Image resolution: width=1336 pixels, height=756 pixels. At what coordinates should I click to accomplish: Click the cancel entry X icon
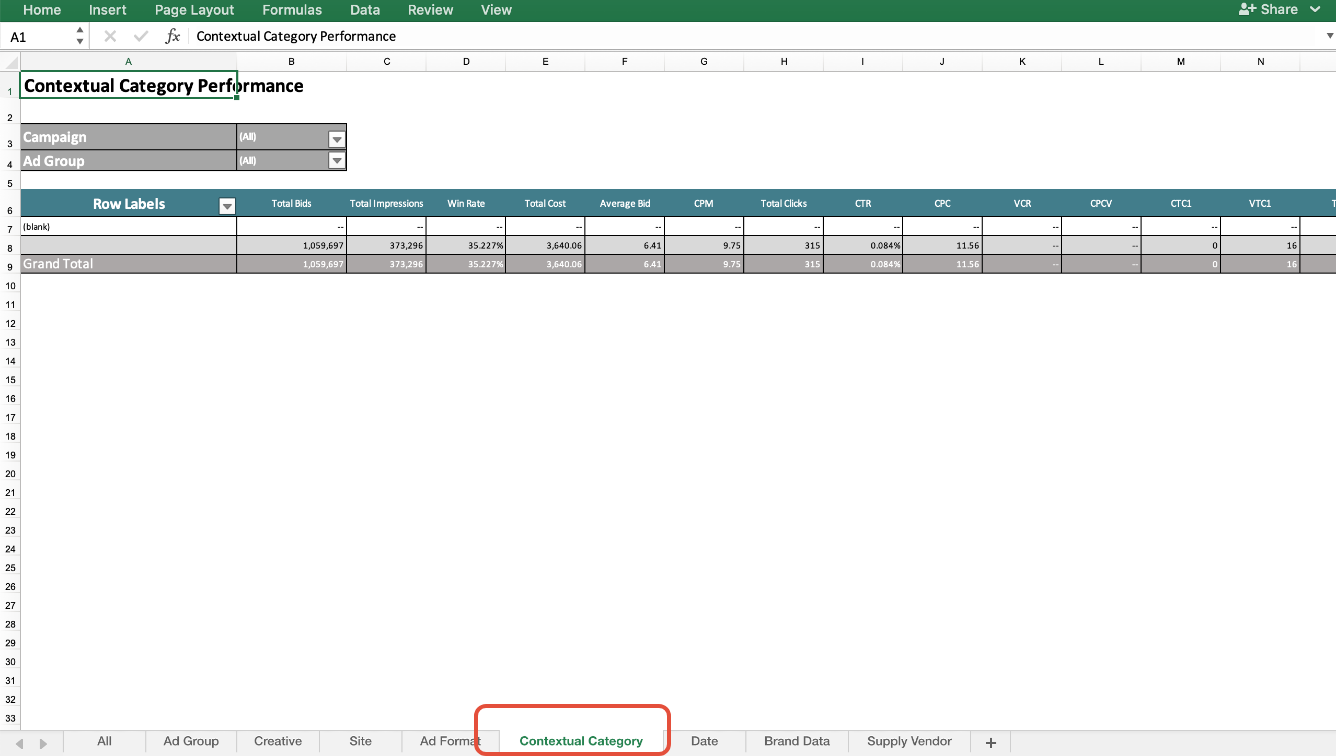[110, 36]
